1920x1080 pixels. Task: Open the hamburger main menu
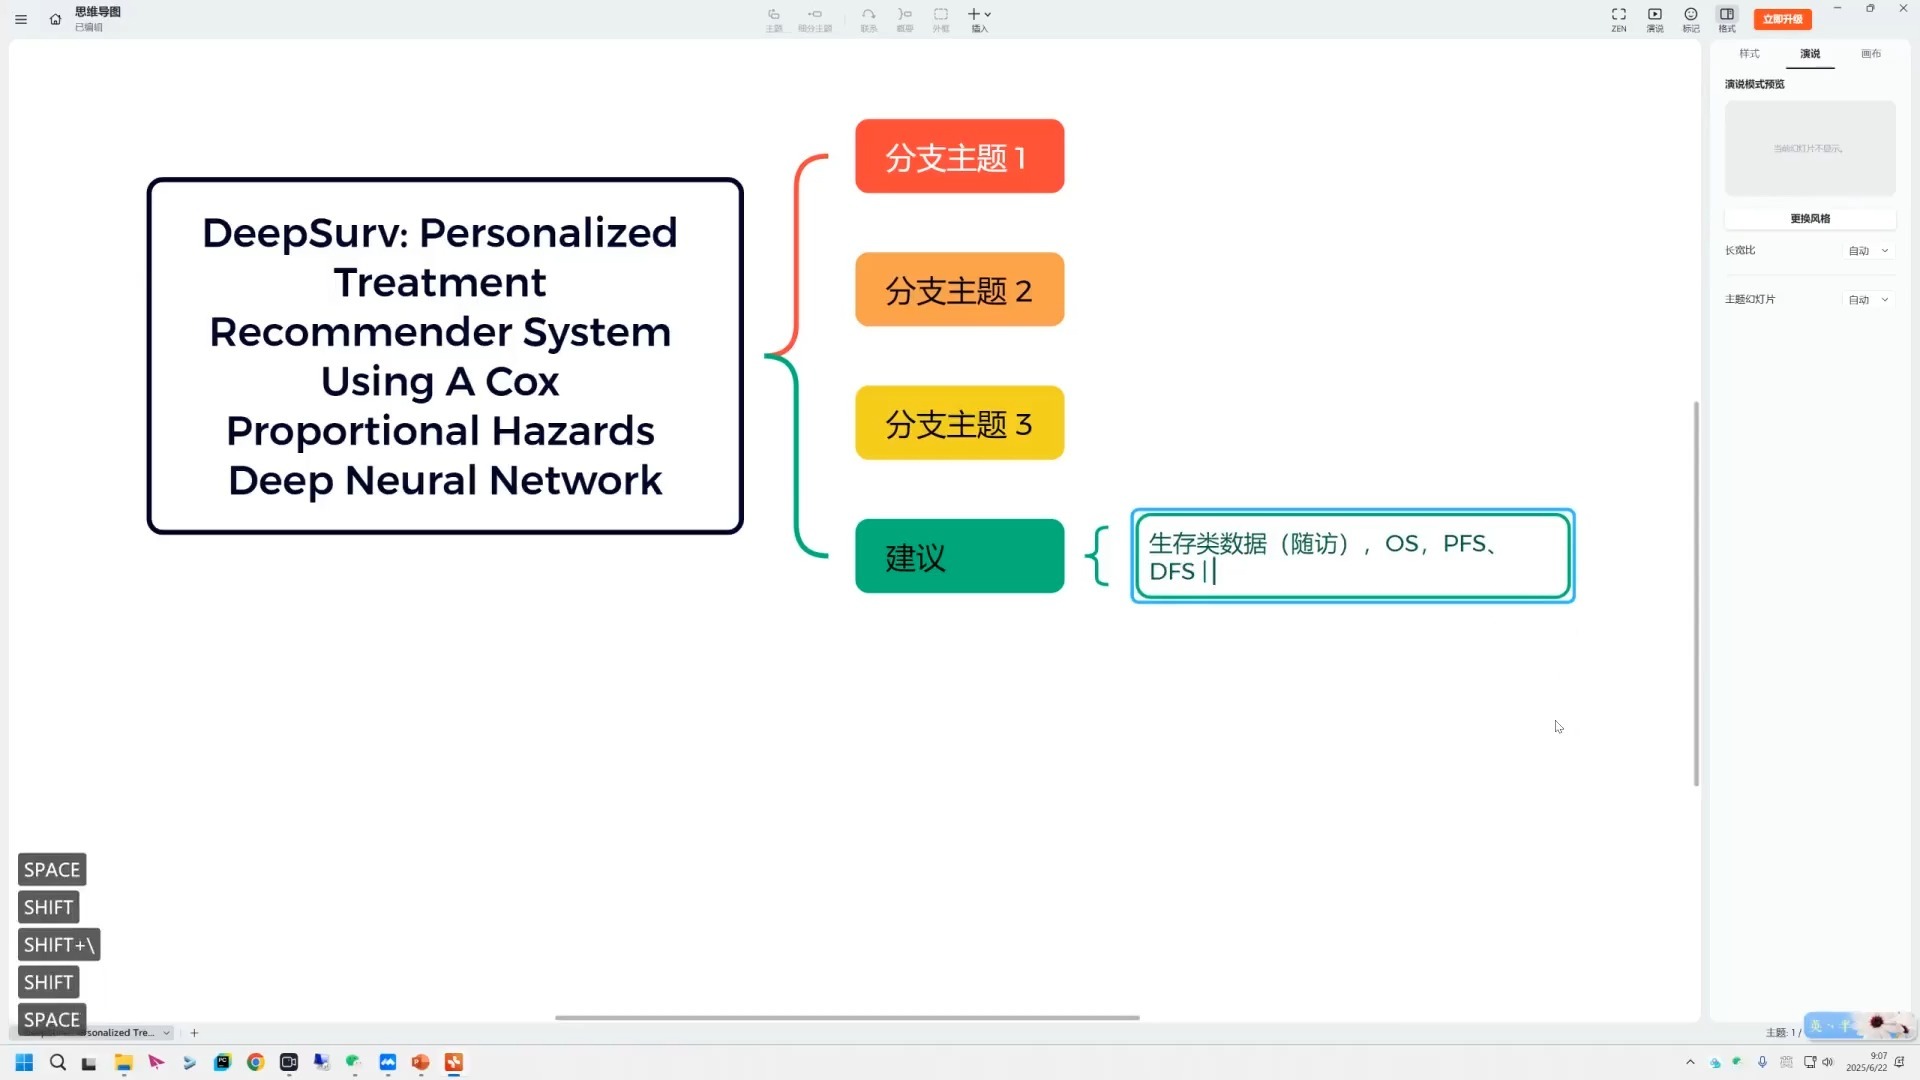pos(21,19)
